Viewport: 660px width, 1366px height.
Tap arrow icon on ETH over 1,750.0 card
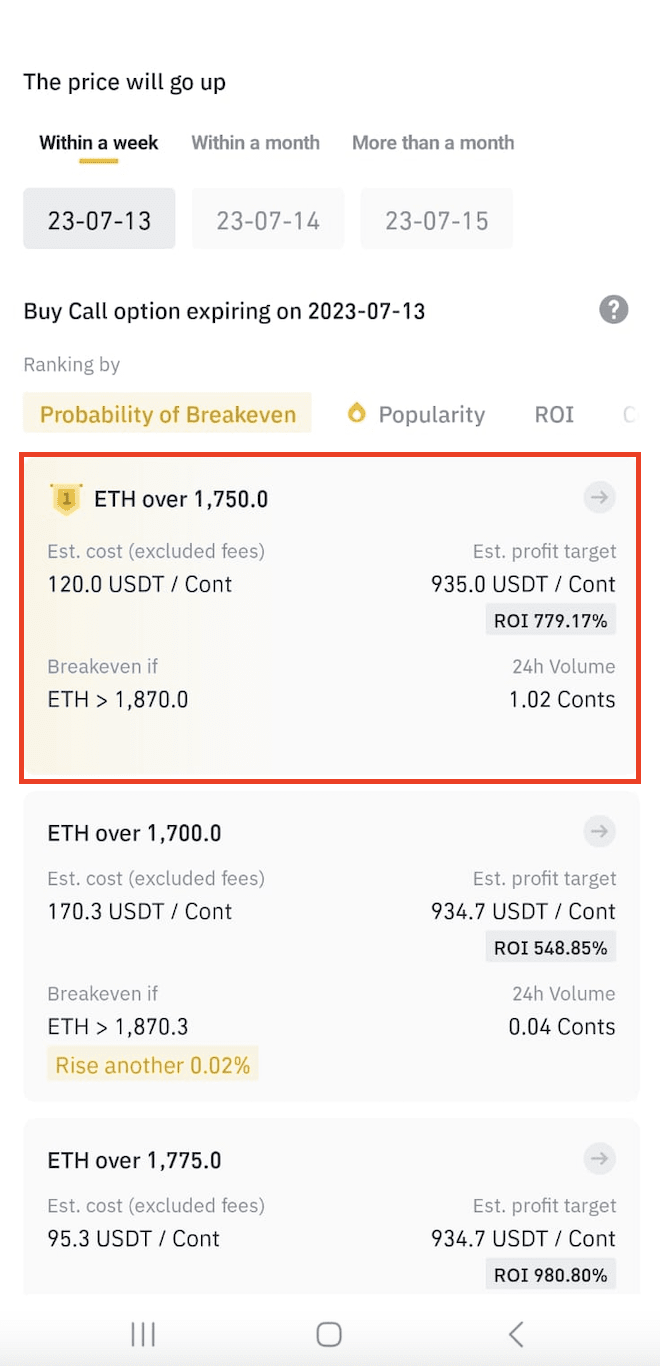pos(599,497)
